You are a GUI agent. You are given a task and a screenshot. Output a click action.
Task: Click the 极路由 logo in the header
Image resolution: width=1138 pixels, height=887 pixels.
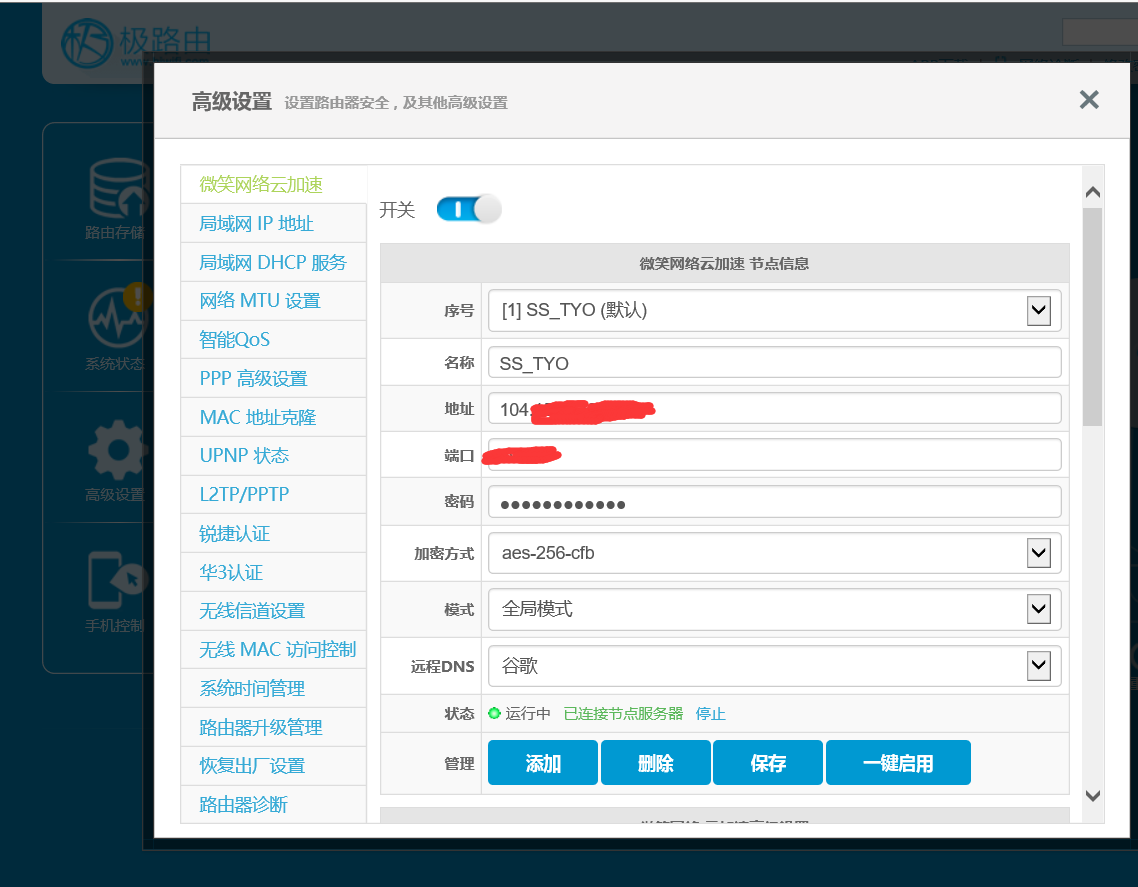coord(136,42)
